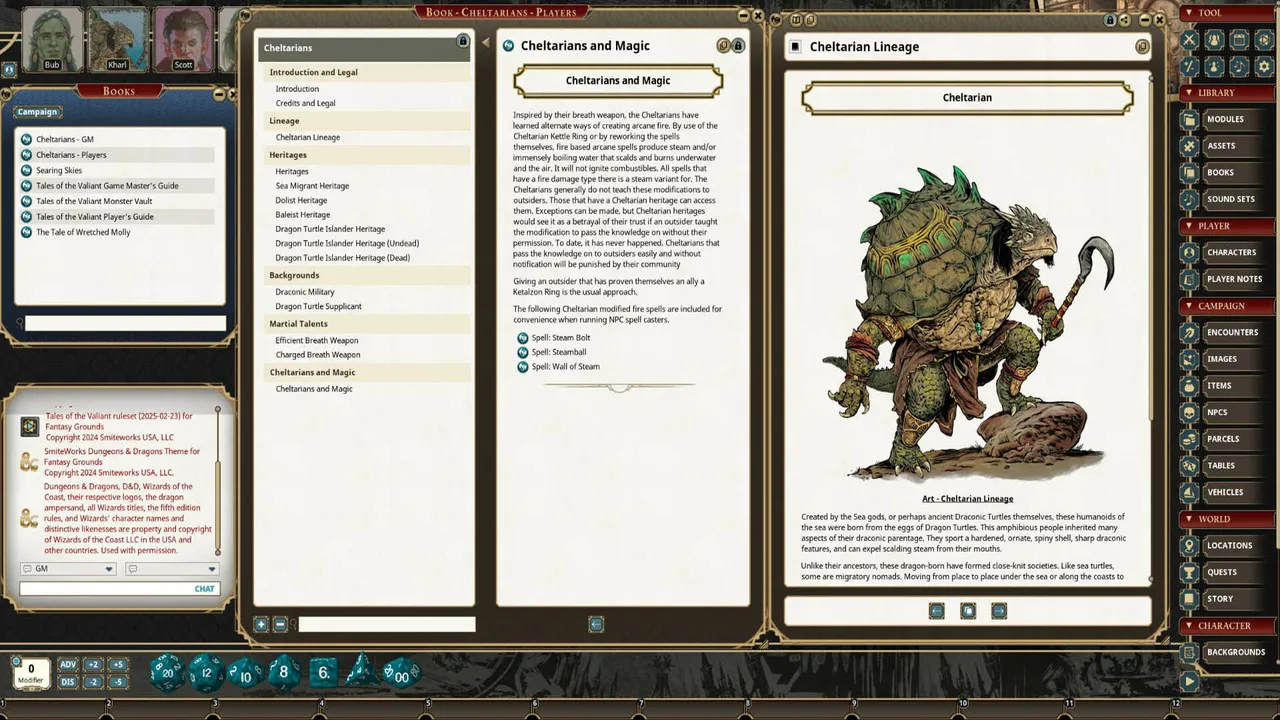Open the music note sound tool
Viewport: 1280px width, 720px height.
[1239, 66]
